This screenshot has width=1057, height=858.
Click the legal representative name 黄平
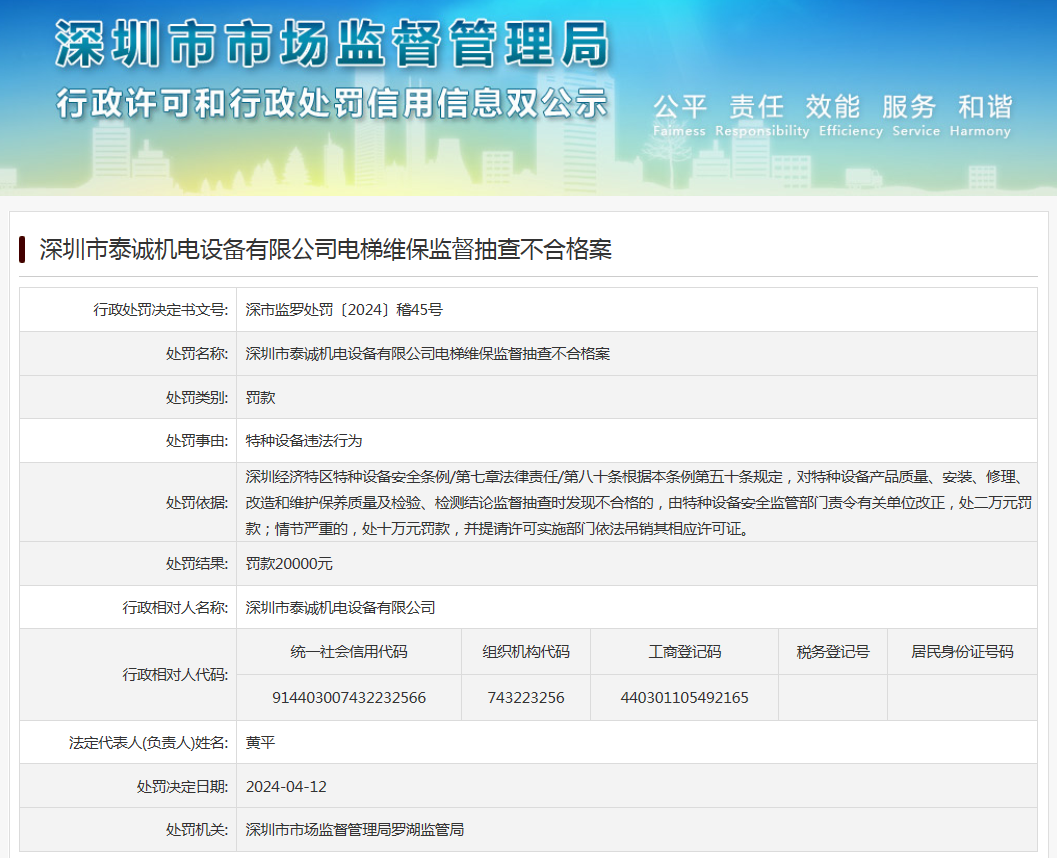(x=260, y=743)
